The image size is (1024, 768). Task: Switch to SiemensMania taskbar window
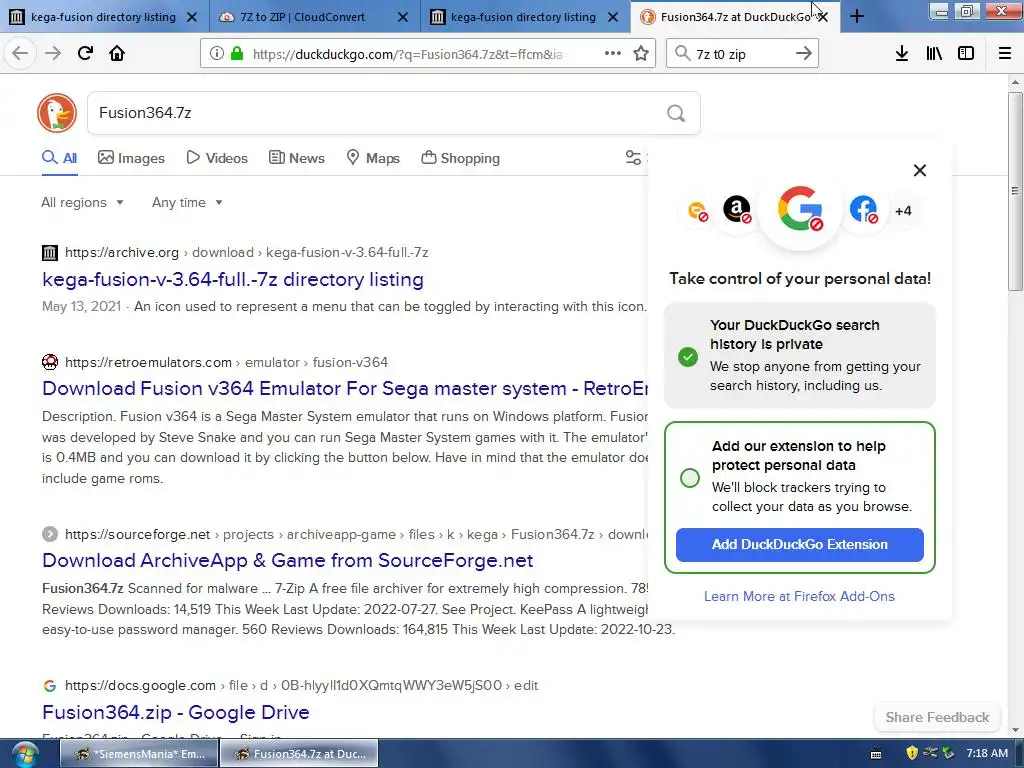click(139, 754)
